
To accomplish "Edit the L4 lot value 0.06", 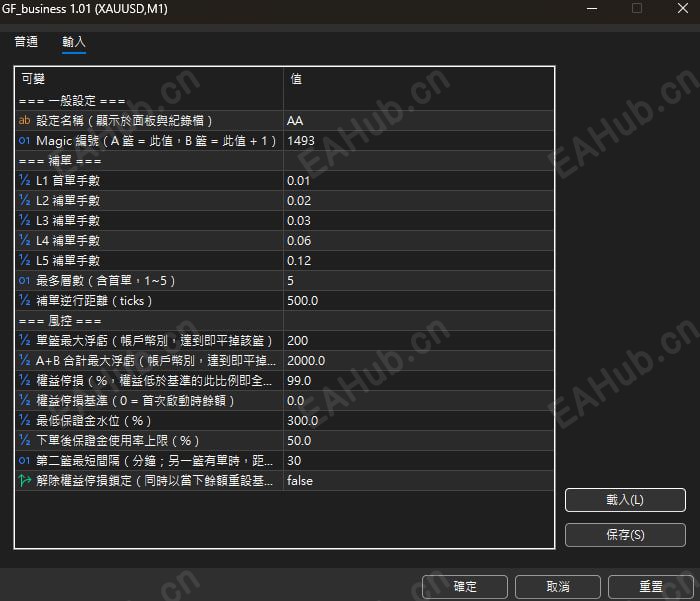I will (418, 241).
